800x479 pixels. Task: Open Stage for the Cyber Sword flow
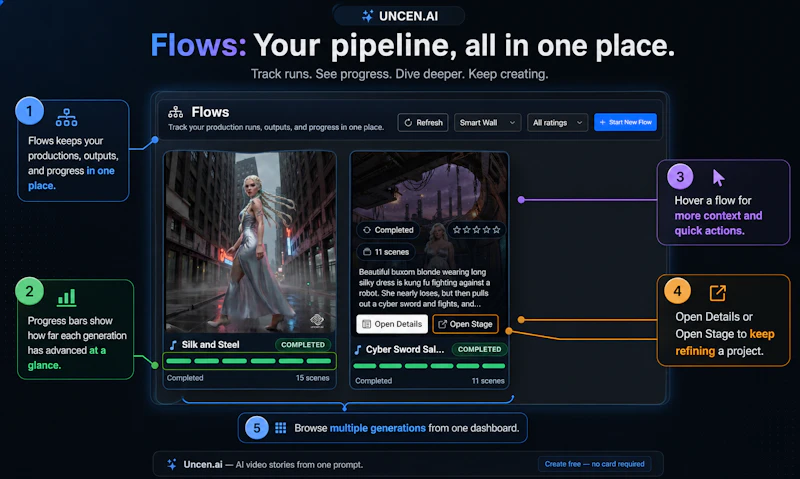coord(465,324)
